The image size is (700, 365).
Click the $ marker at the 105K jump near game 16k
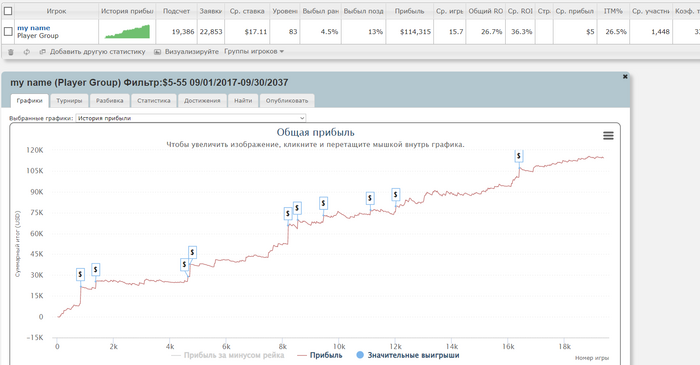coord(518,156)
